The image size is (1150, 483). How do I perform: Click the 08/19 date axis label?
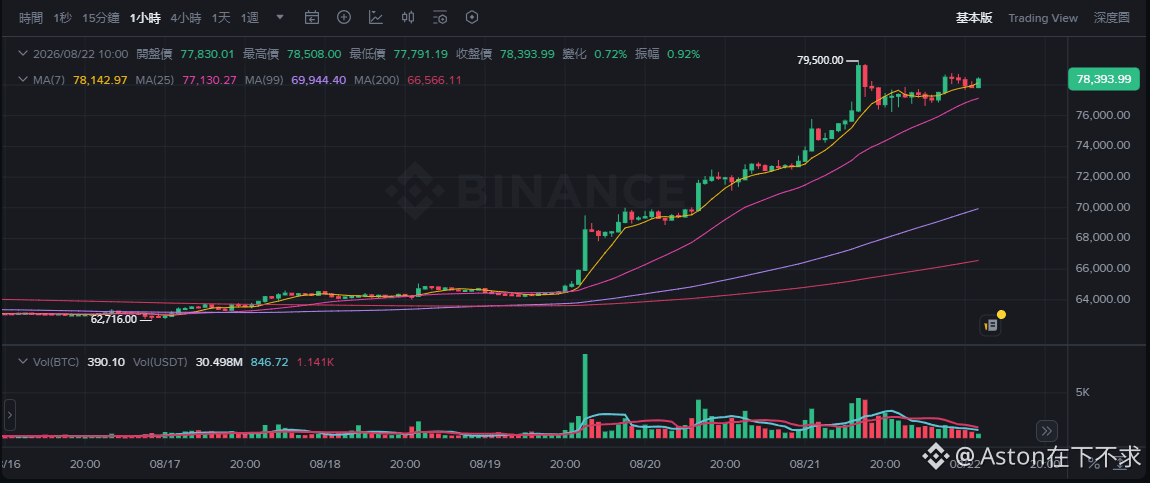[485, 463]
